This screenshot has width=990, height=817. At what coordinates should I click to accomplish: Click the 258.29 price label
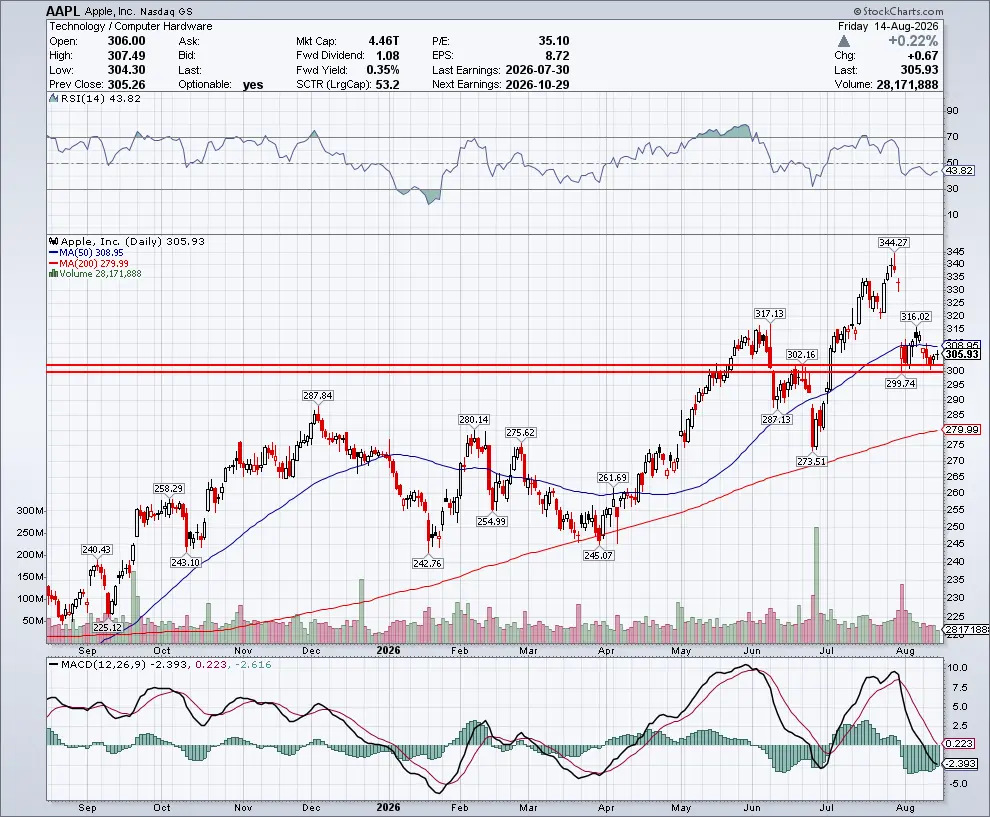[x=169, y=489]
